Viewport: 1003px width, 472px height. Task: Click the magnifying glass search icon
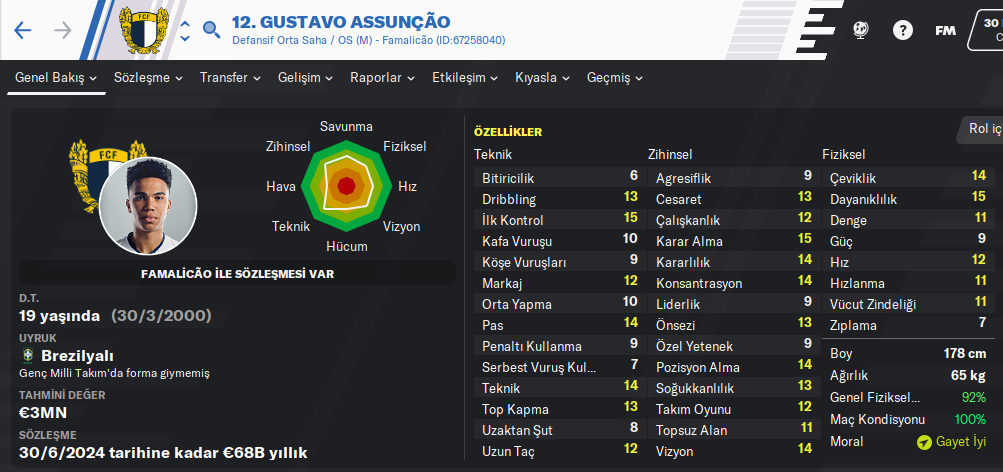point(211,30)
